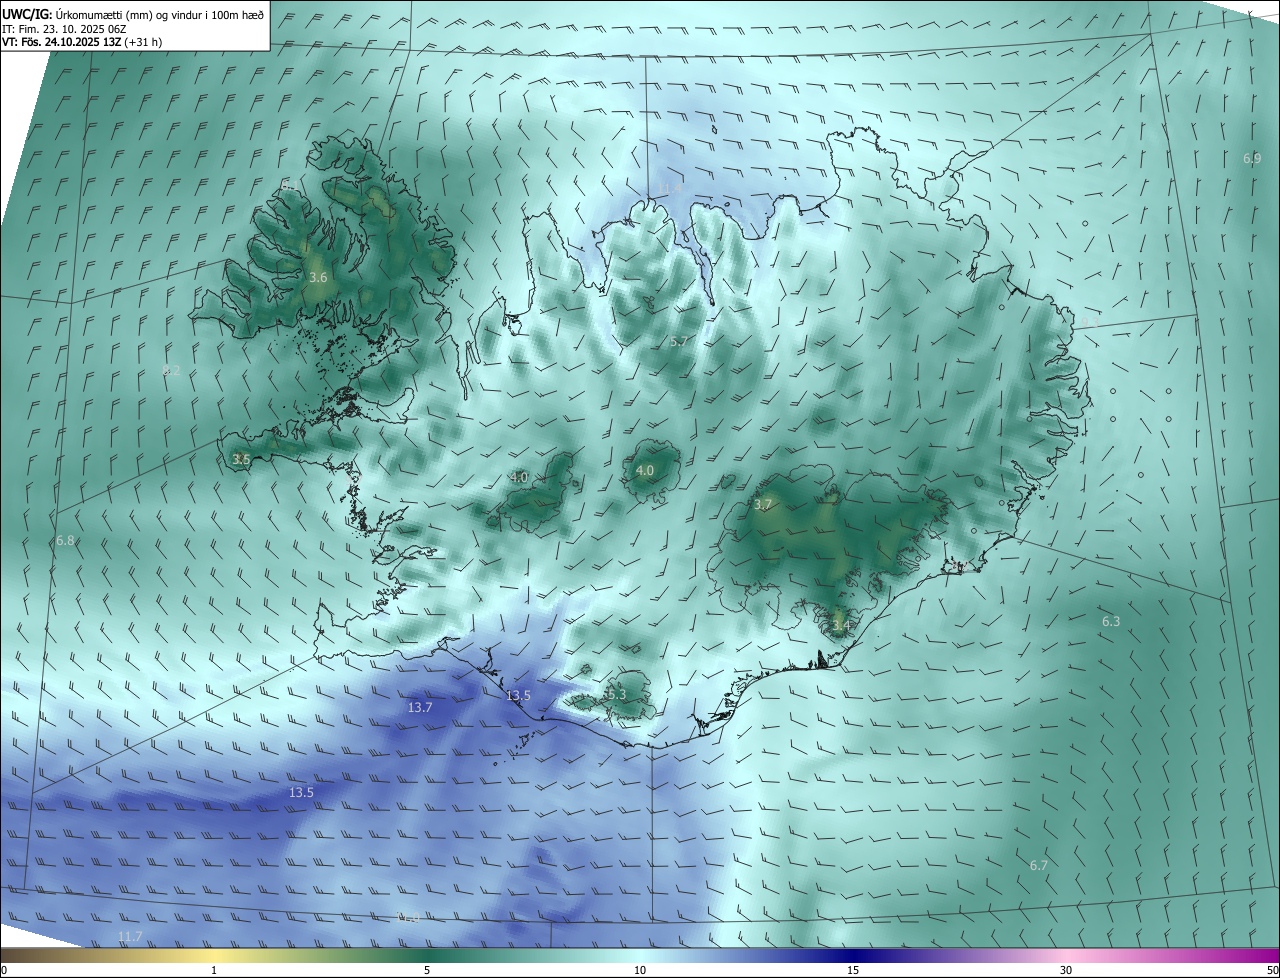Click the 'VT: Fös. 24.10.2025 13Z (+31 h)' line
1280x978 pixels.
tap(82, 42)
